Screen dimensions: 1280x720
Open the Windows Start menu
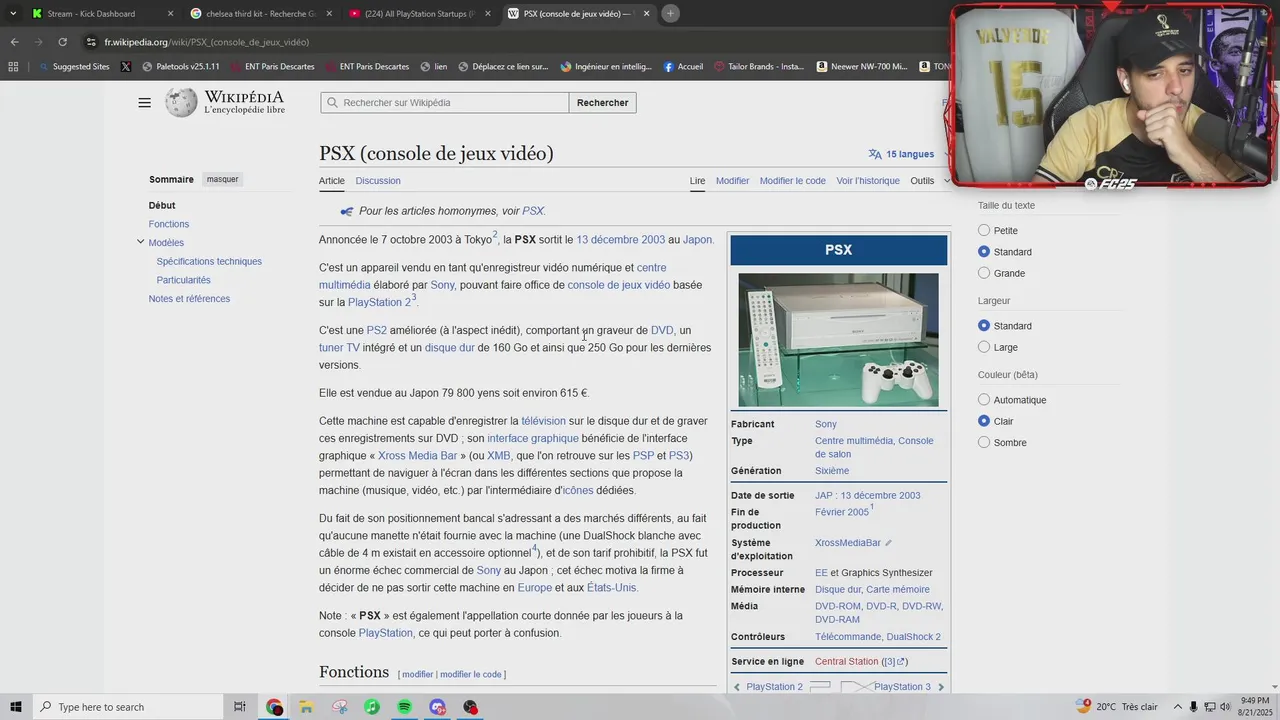16,707
